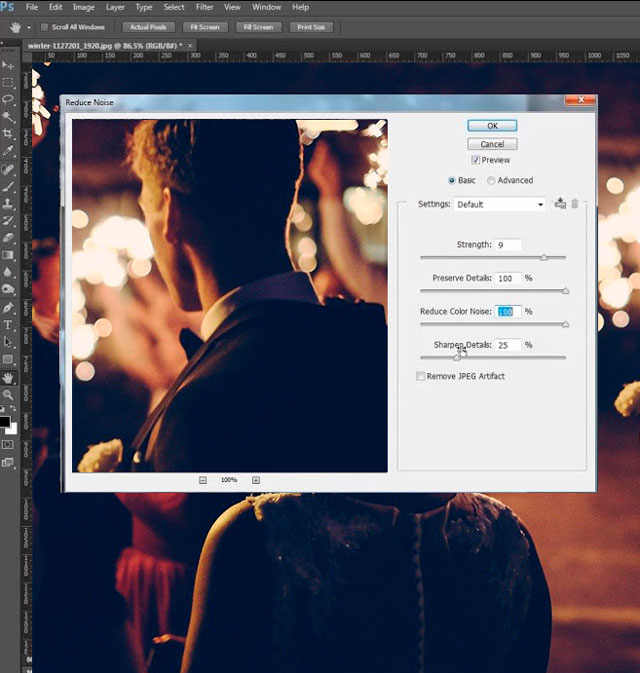This screenshot has width=640, height=673.
Task: Pick the Eyedropper tool
Action: [8, 151]
